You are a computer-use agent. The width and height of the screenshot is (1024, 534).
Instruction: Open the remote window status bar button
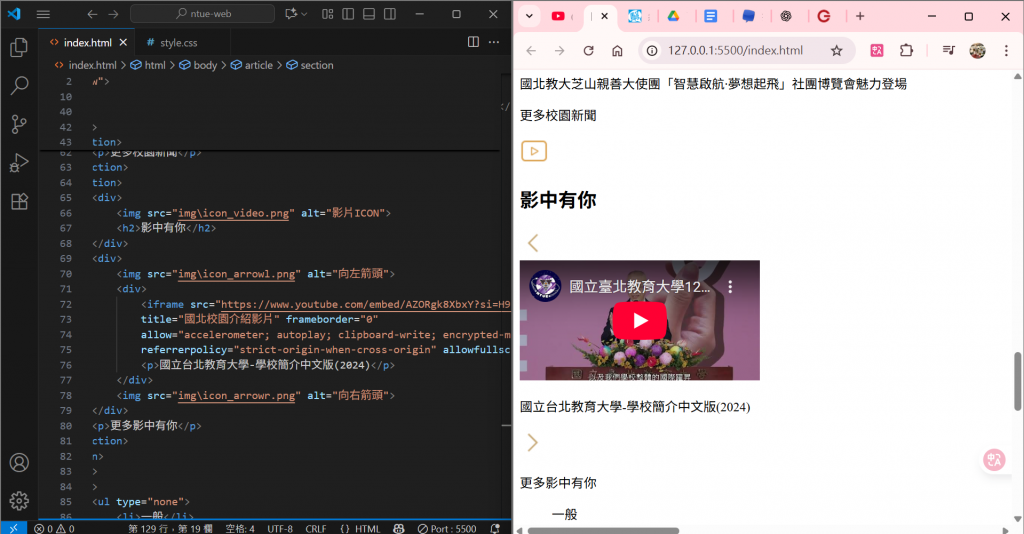[14, 528]
